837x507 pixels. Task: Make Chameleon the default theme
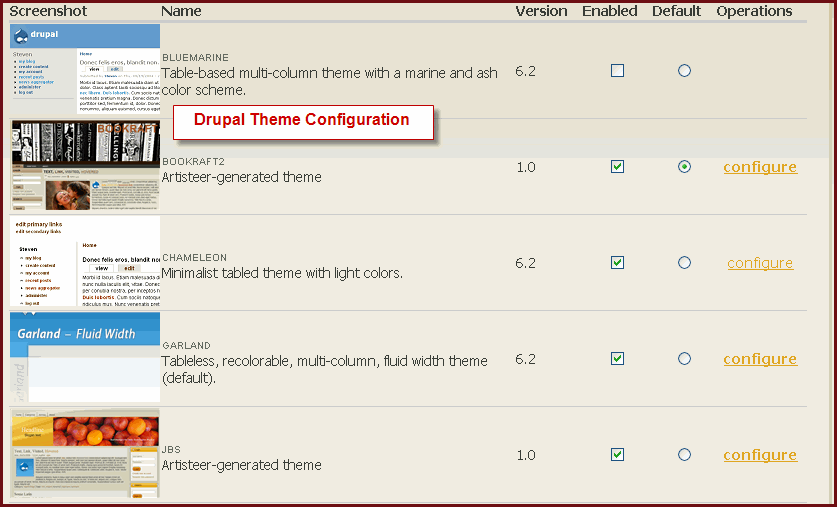pos(684,263)
